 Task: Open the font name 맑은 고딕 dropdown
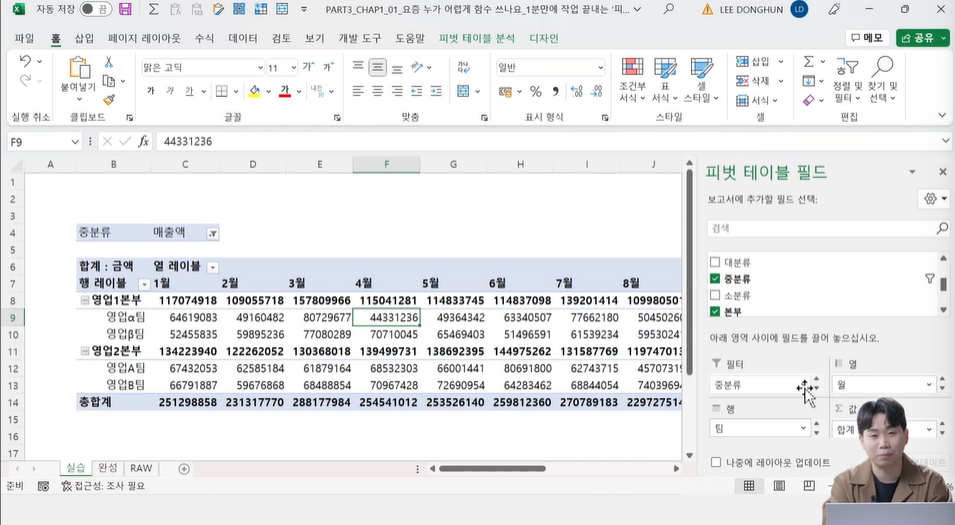pyautogui.click(x=260, y=68)
